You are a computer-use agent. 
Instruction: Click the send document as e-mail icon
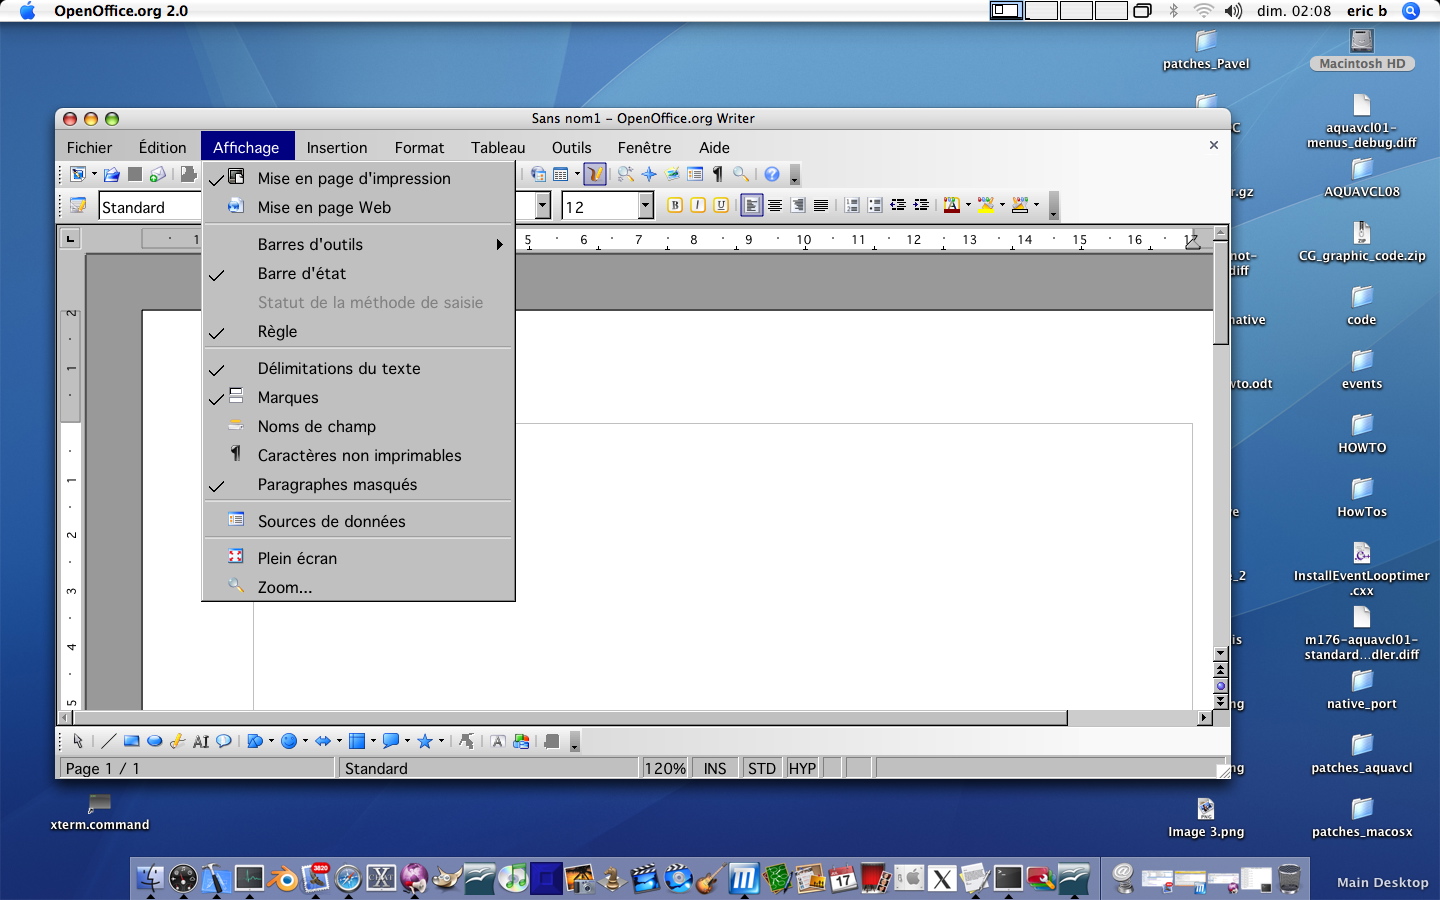(158, 174)
